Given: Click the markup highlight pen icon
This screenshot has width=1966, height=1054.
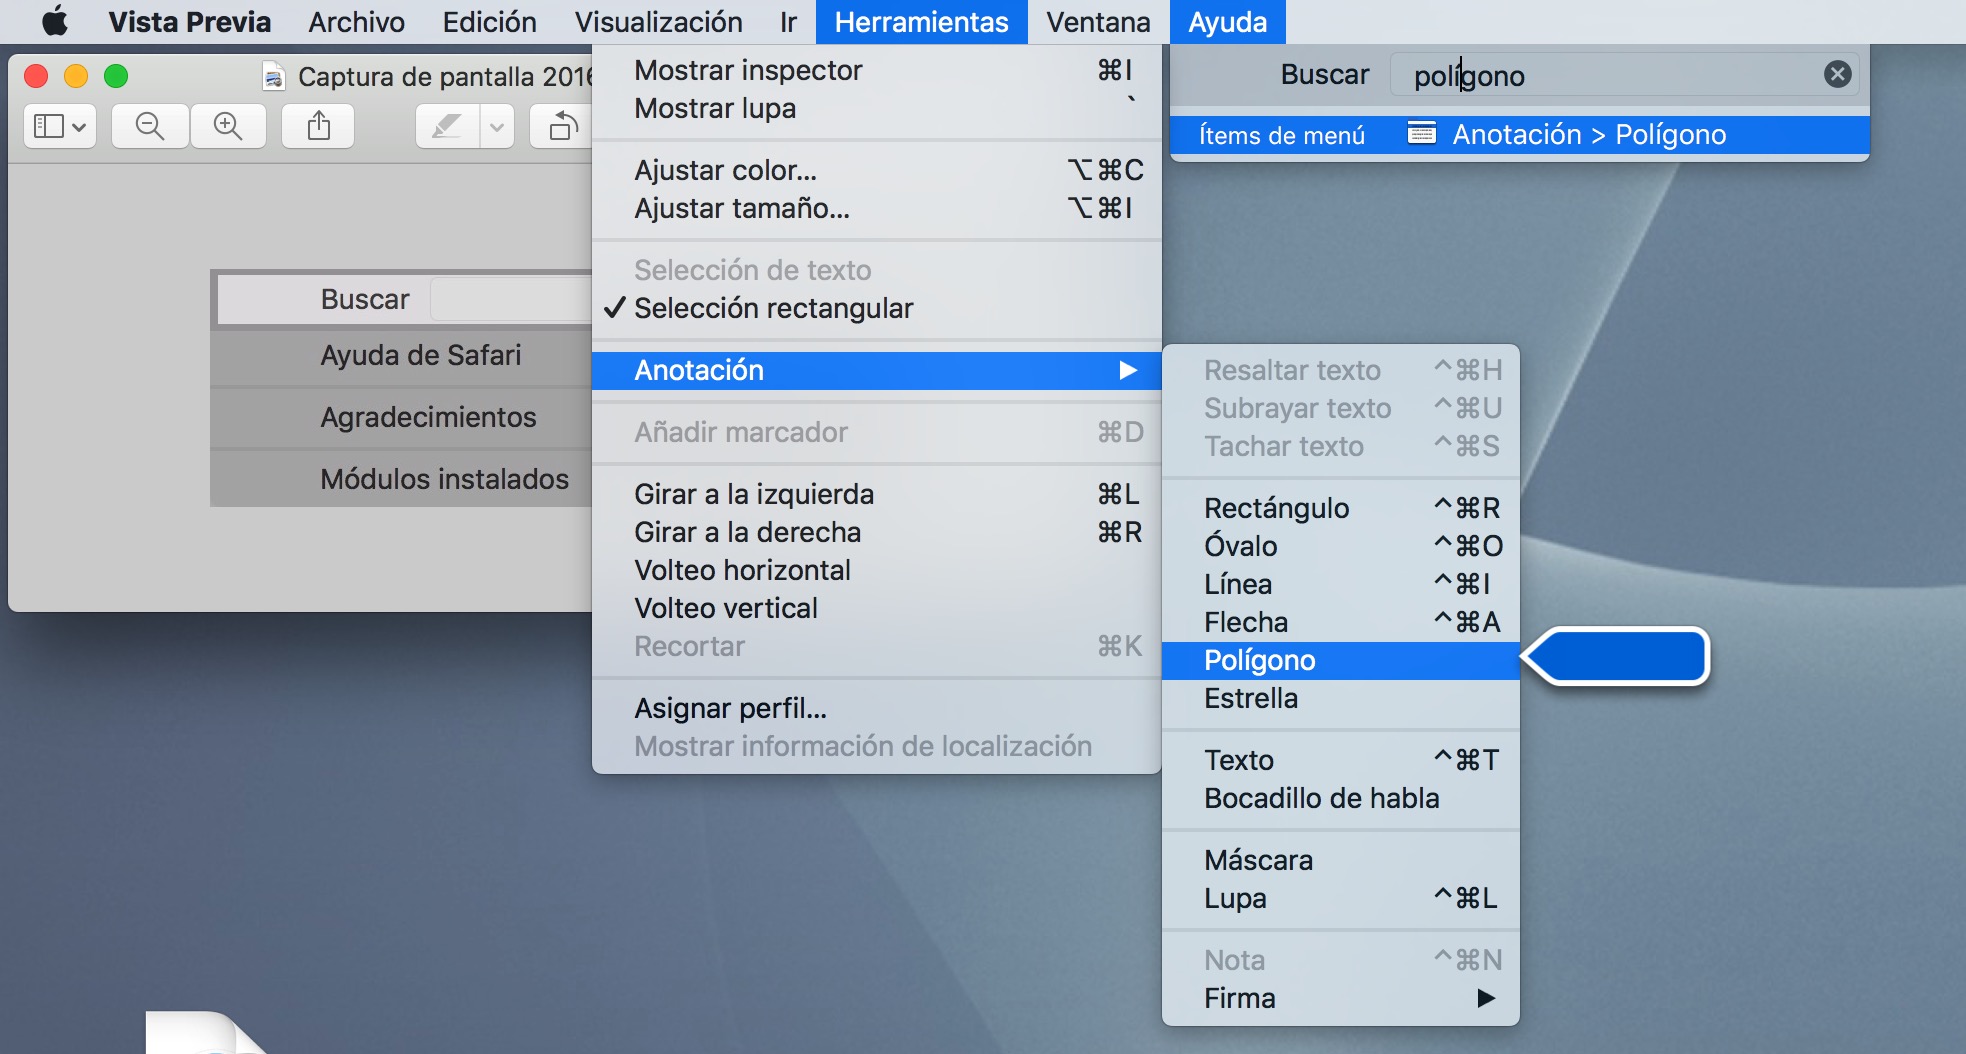Looking at the screenshot, I should 447,126.
